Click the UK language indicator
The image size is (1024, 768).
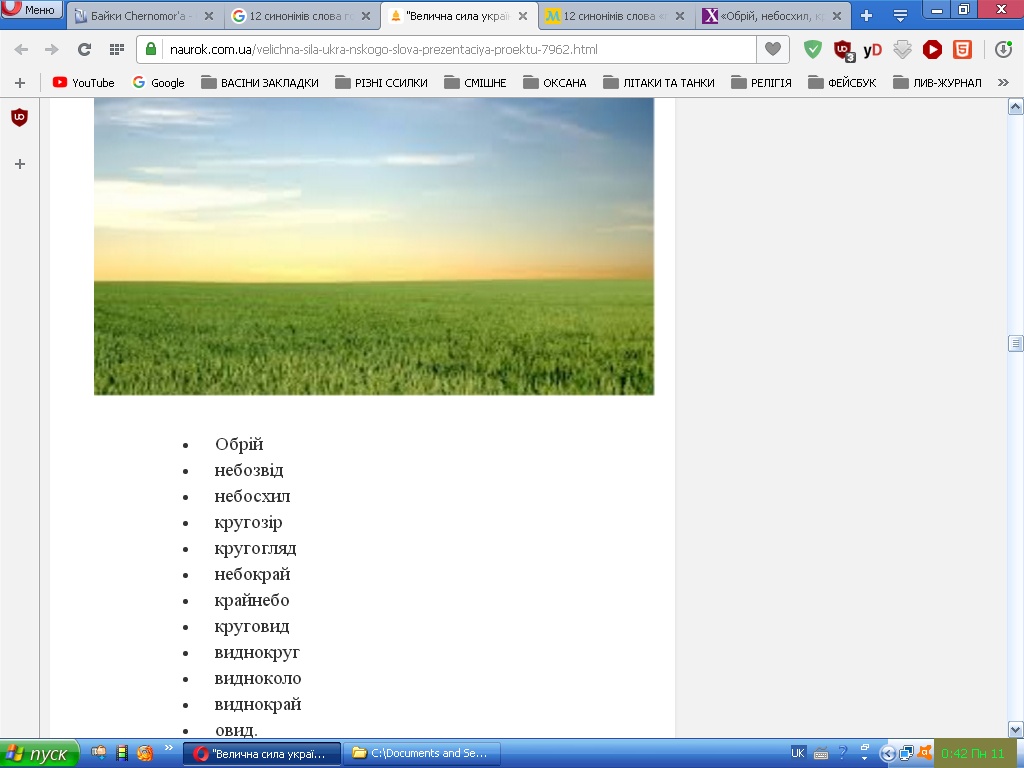(798, 753)
